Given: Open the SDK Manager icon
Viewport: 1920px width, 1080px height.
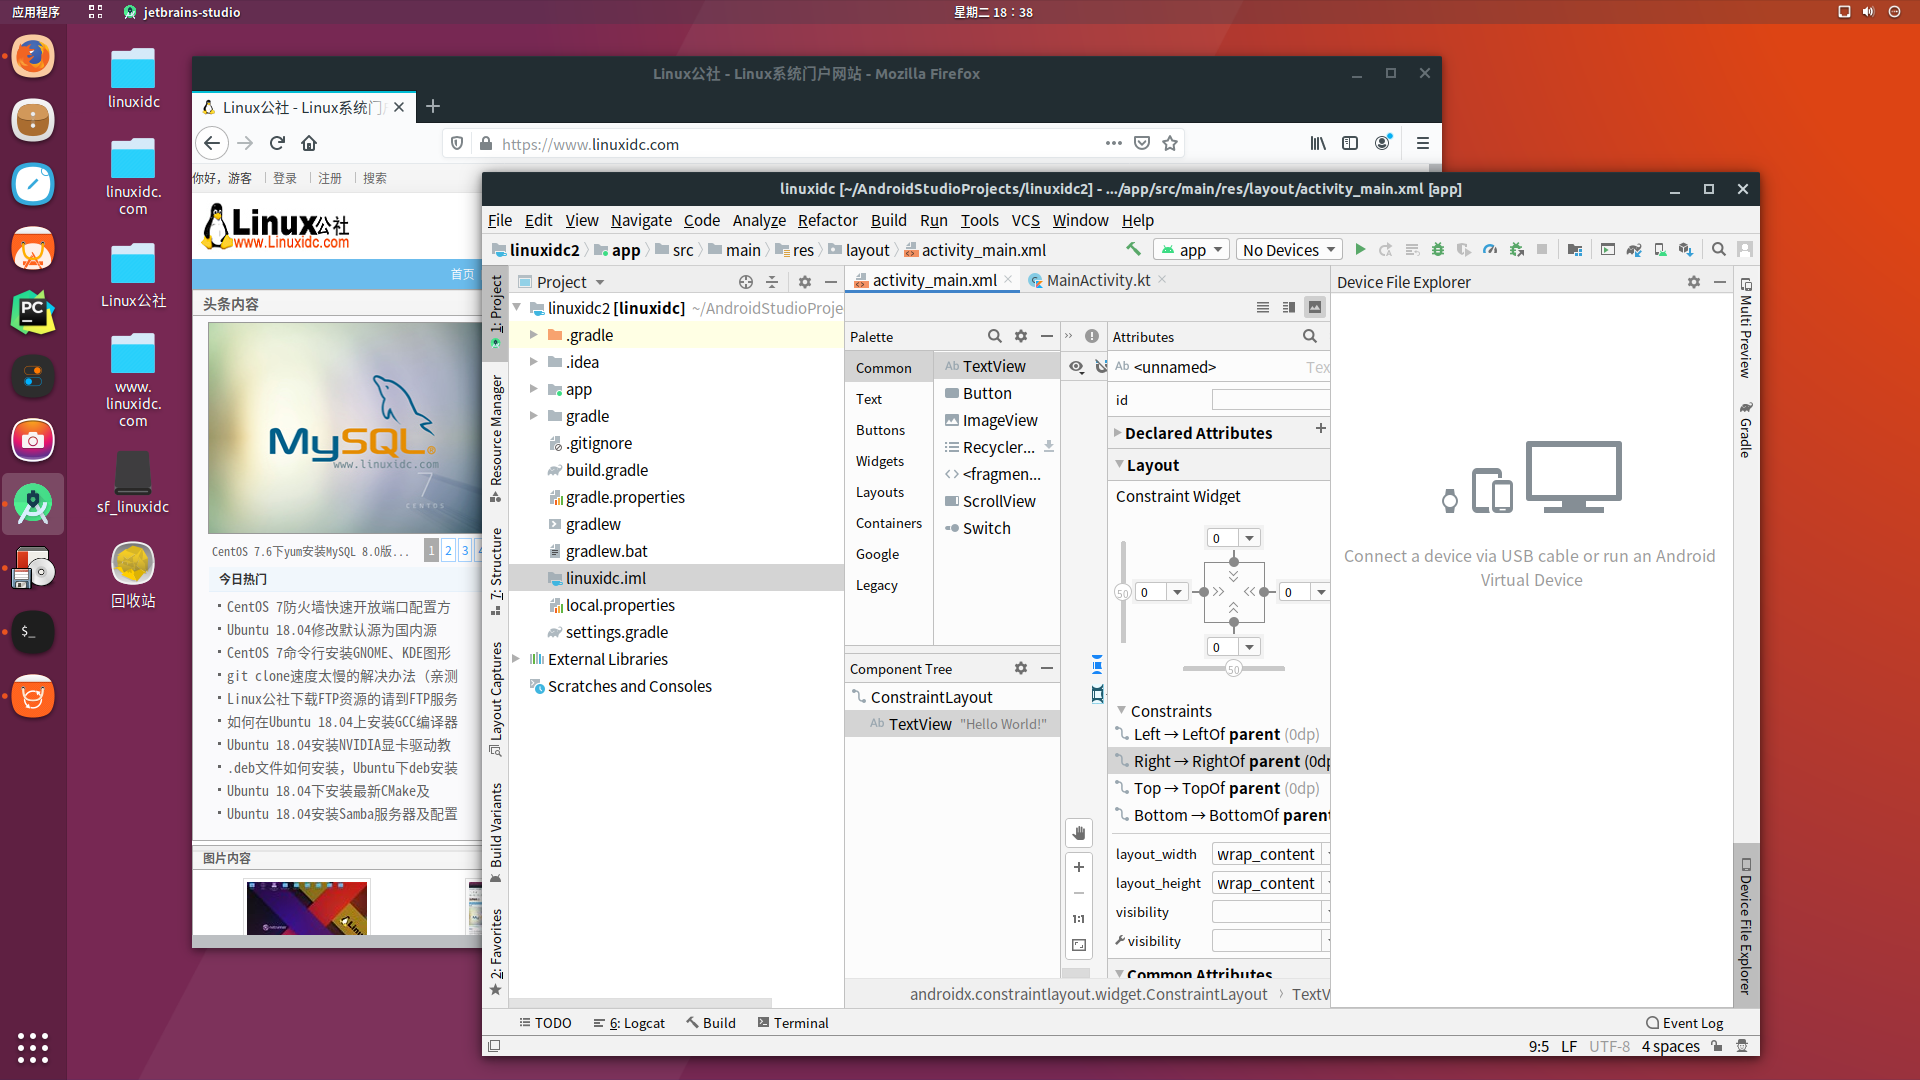Looking at the screenshot, I should (1686, 249).
